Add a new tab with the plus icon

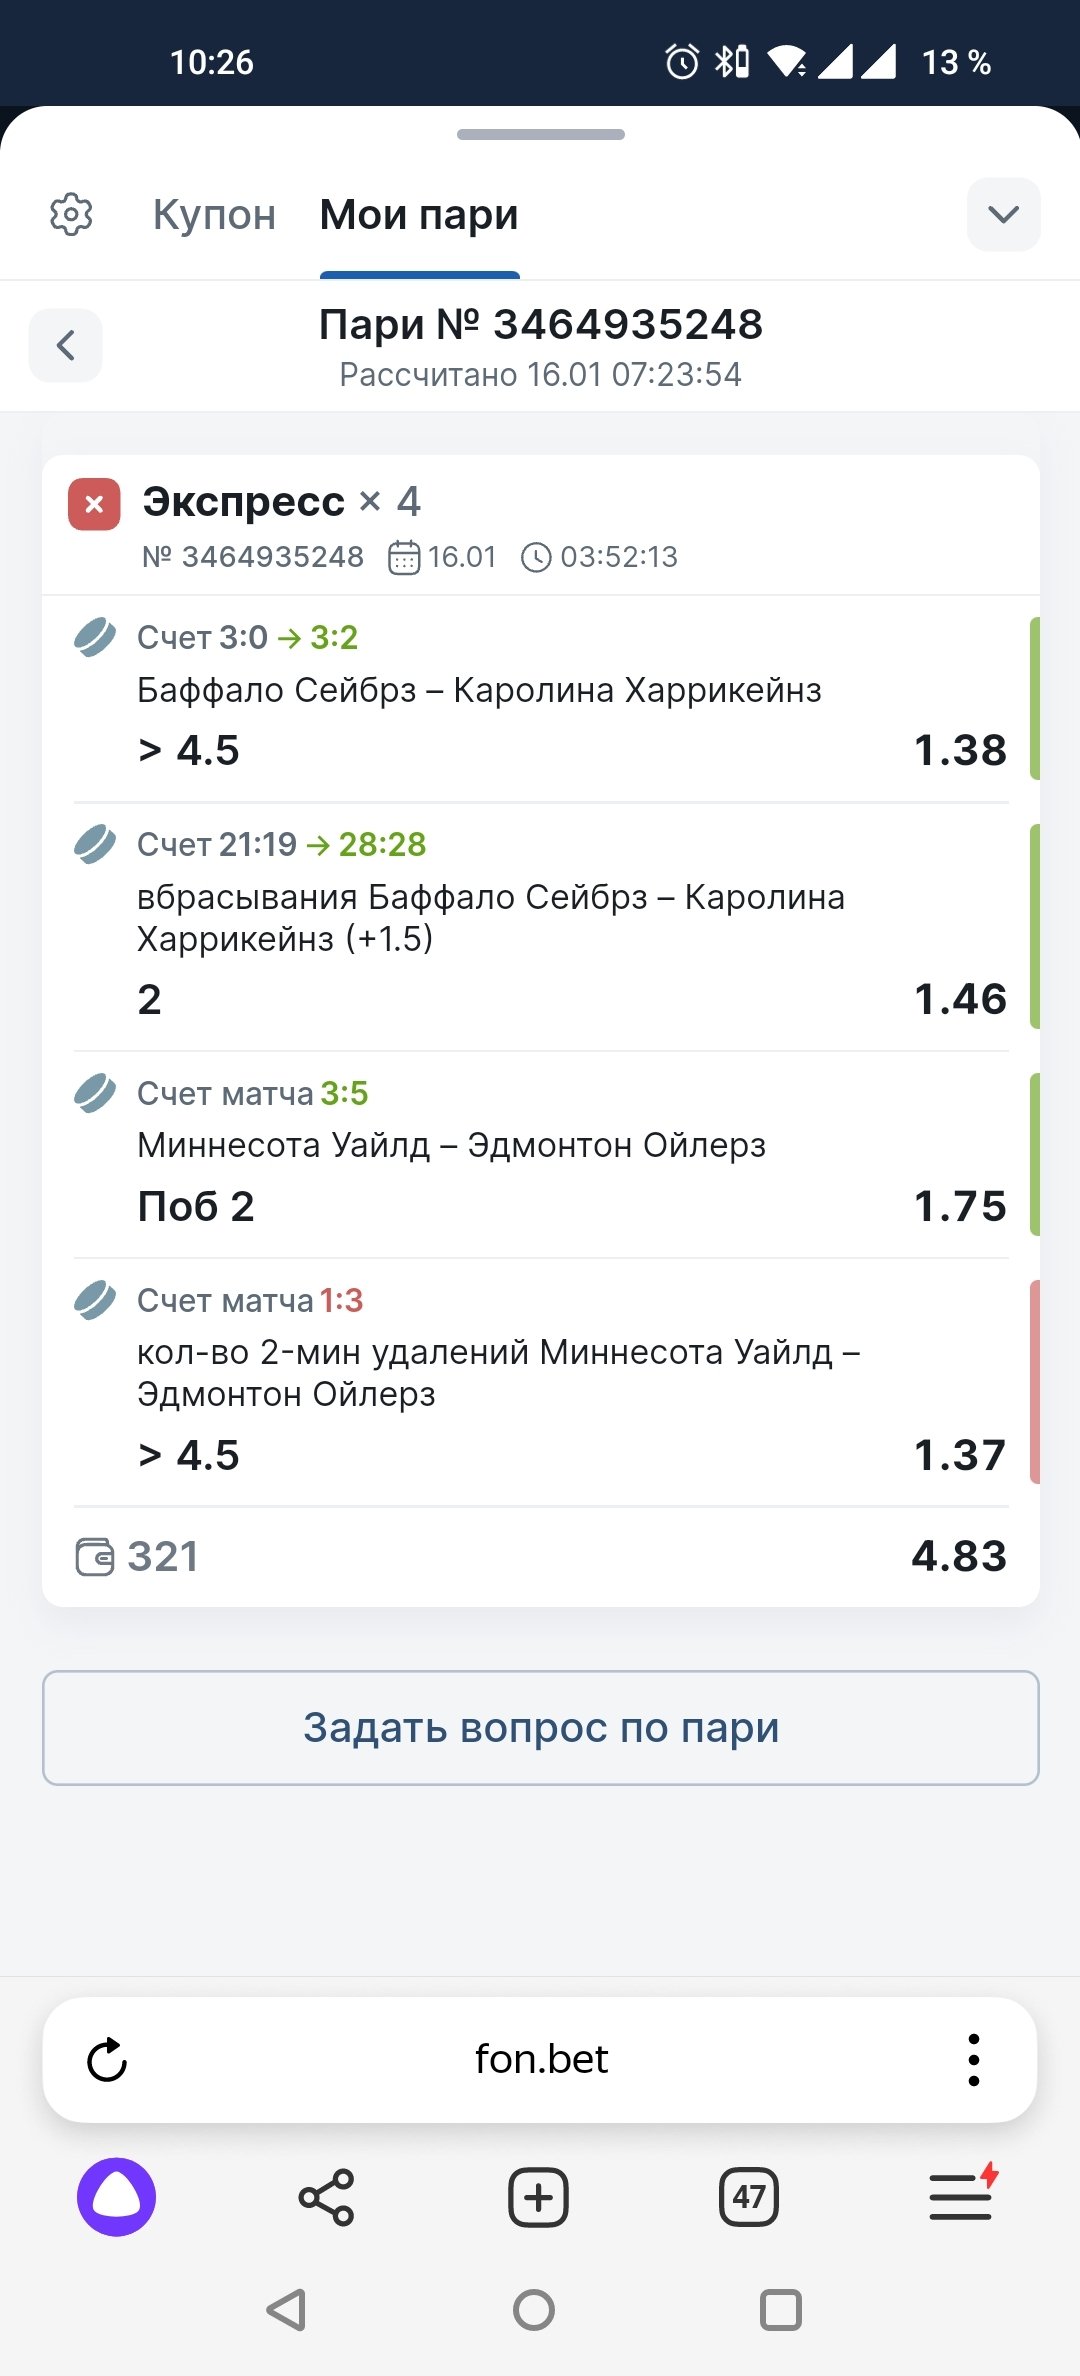pos(538,2197)
